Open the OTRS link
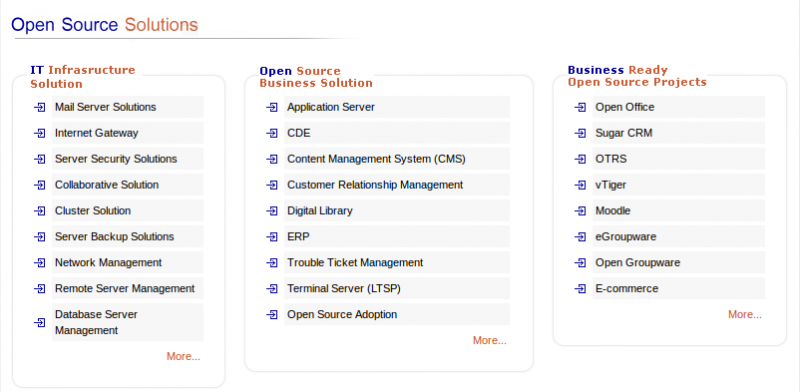The height and width of the screenshot is (392, 800). pos(611,159)
